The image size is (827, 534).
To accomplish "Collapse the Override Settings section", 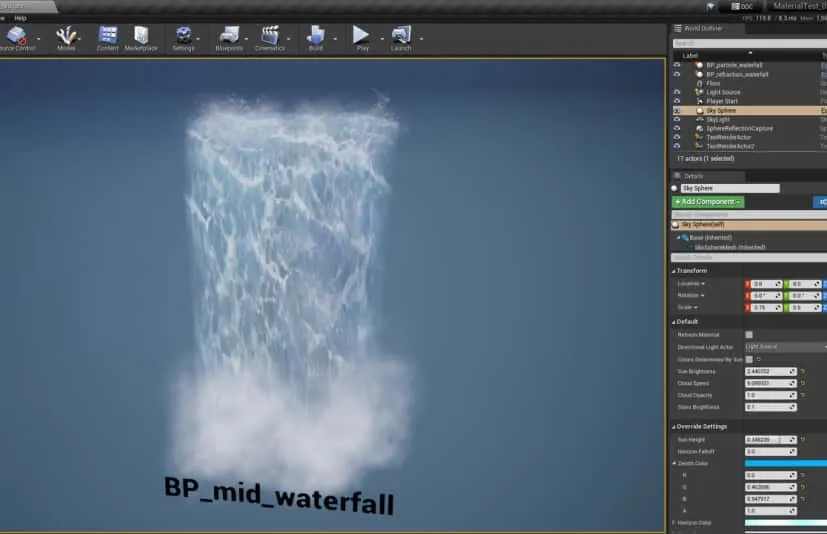I will [674, 426].
